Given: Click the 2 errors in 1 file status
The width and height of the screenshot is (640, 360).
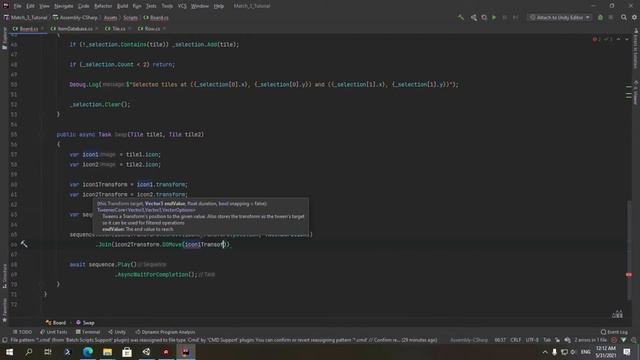Looking at the screenshot, I should pyautogui.click(x=590, y=340).
